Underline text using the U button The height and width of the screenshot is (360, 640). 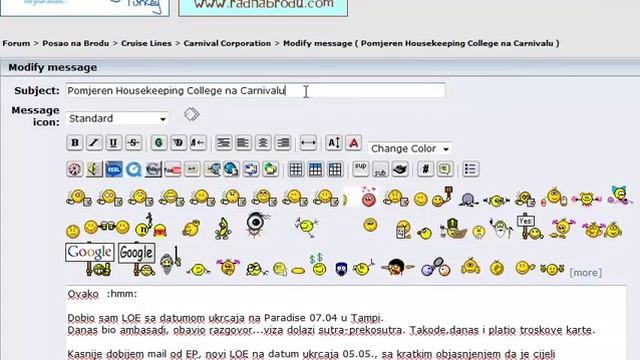click(x=113, y=143)
